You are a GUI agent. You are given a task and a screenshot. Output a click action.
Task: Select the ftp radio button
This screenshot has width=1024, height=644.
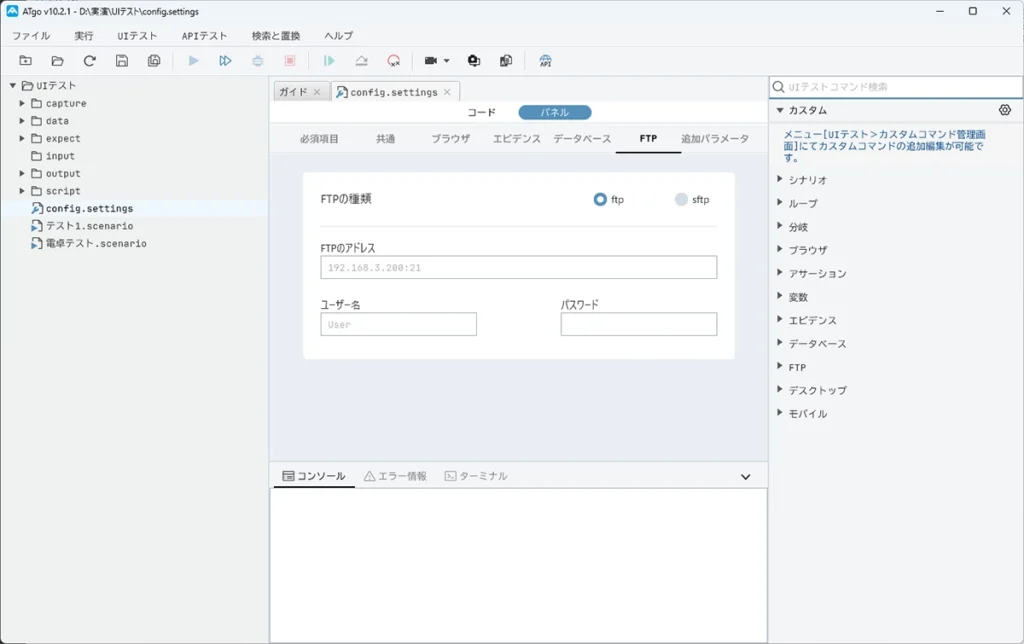[x=600, y=199]
